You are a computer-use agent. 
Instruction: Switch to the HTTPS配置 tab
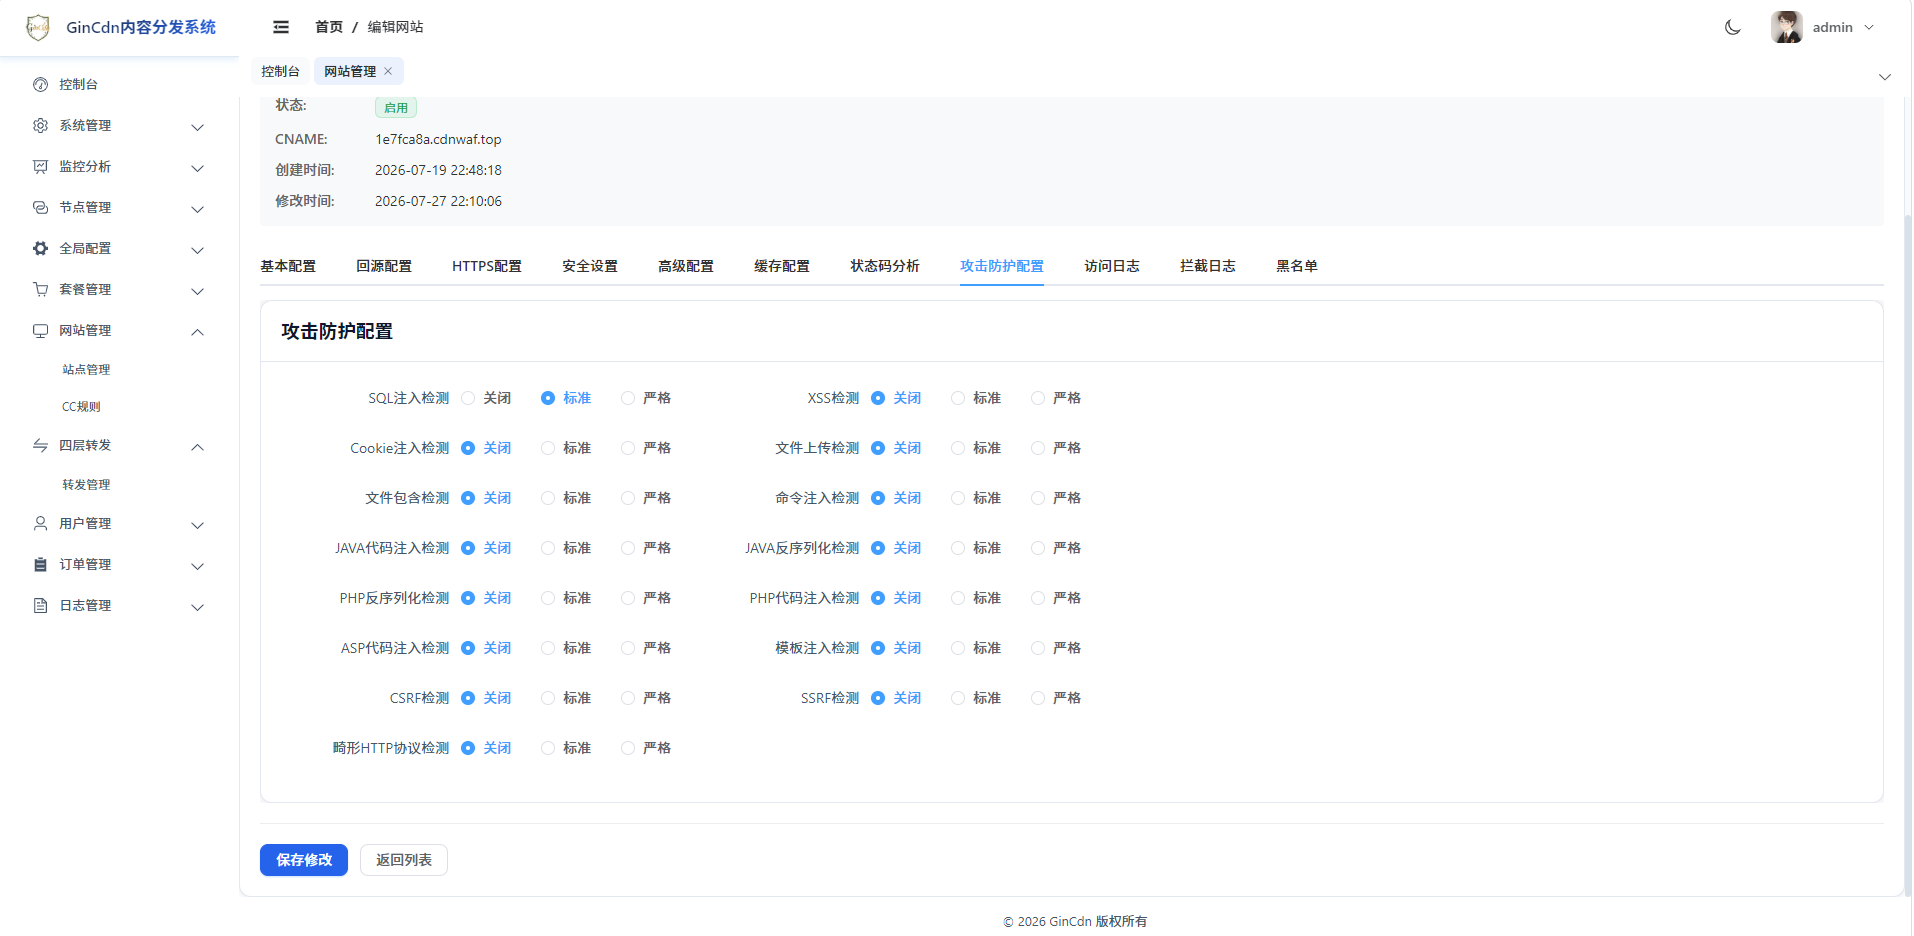487,266
